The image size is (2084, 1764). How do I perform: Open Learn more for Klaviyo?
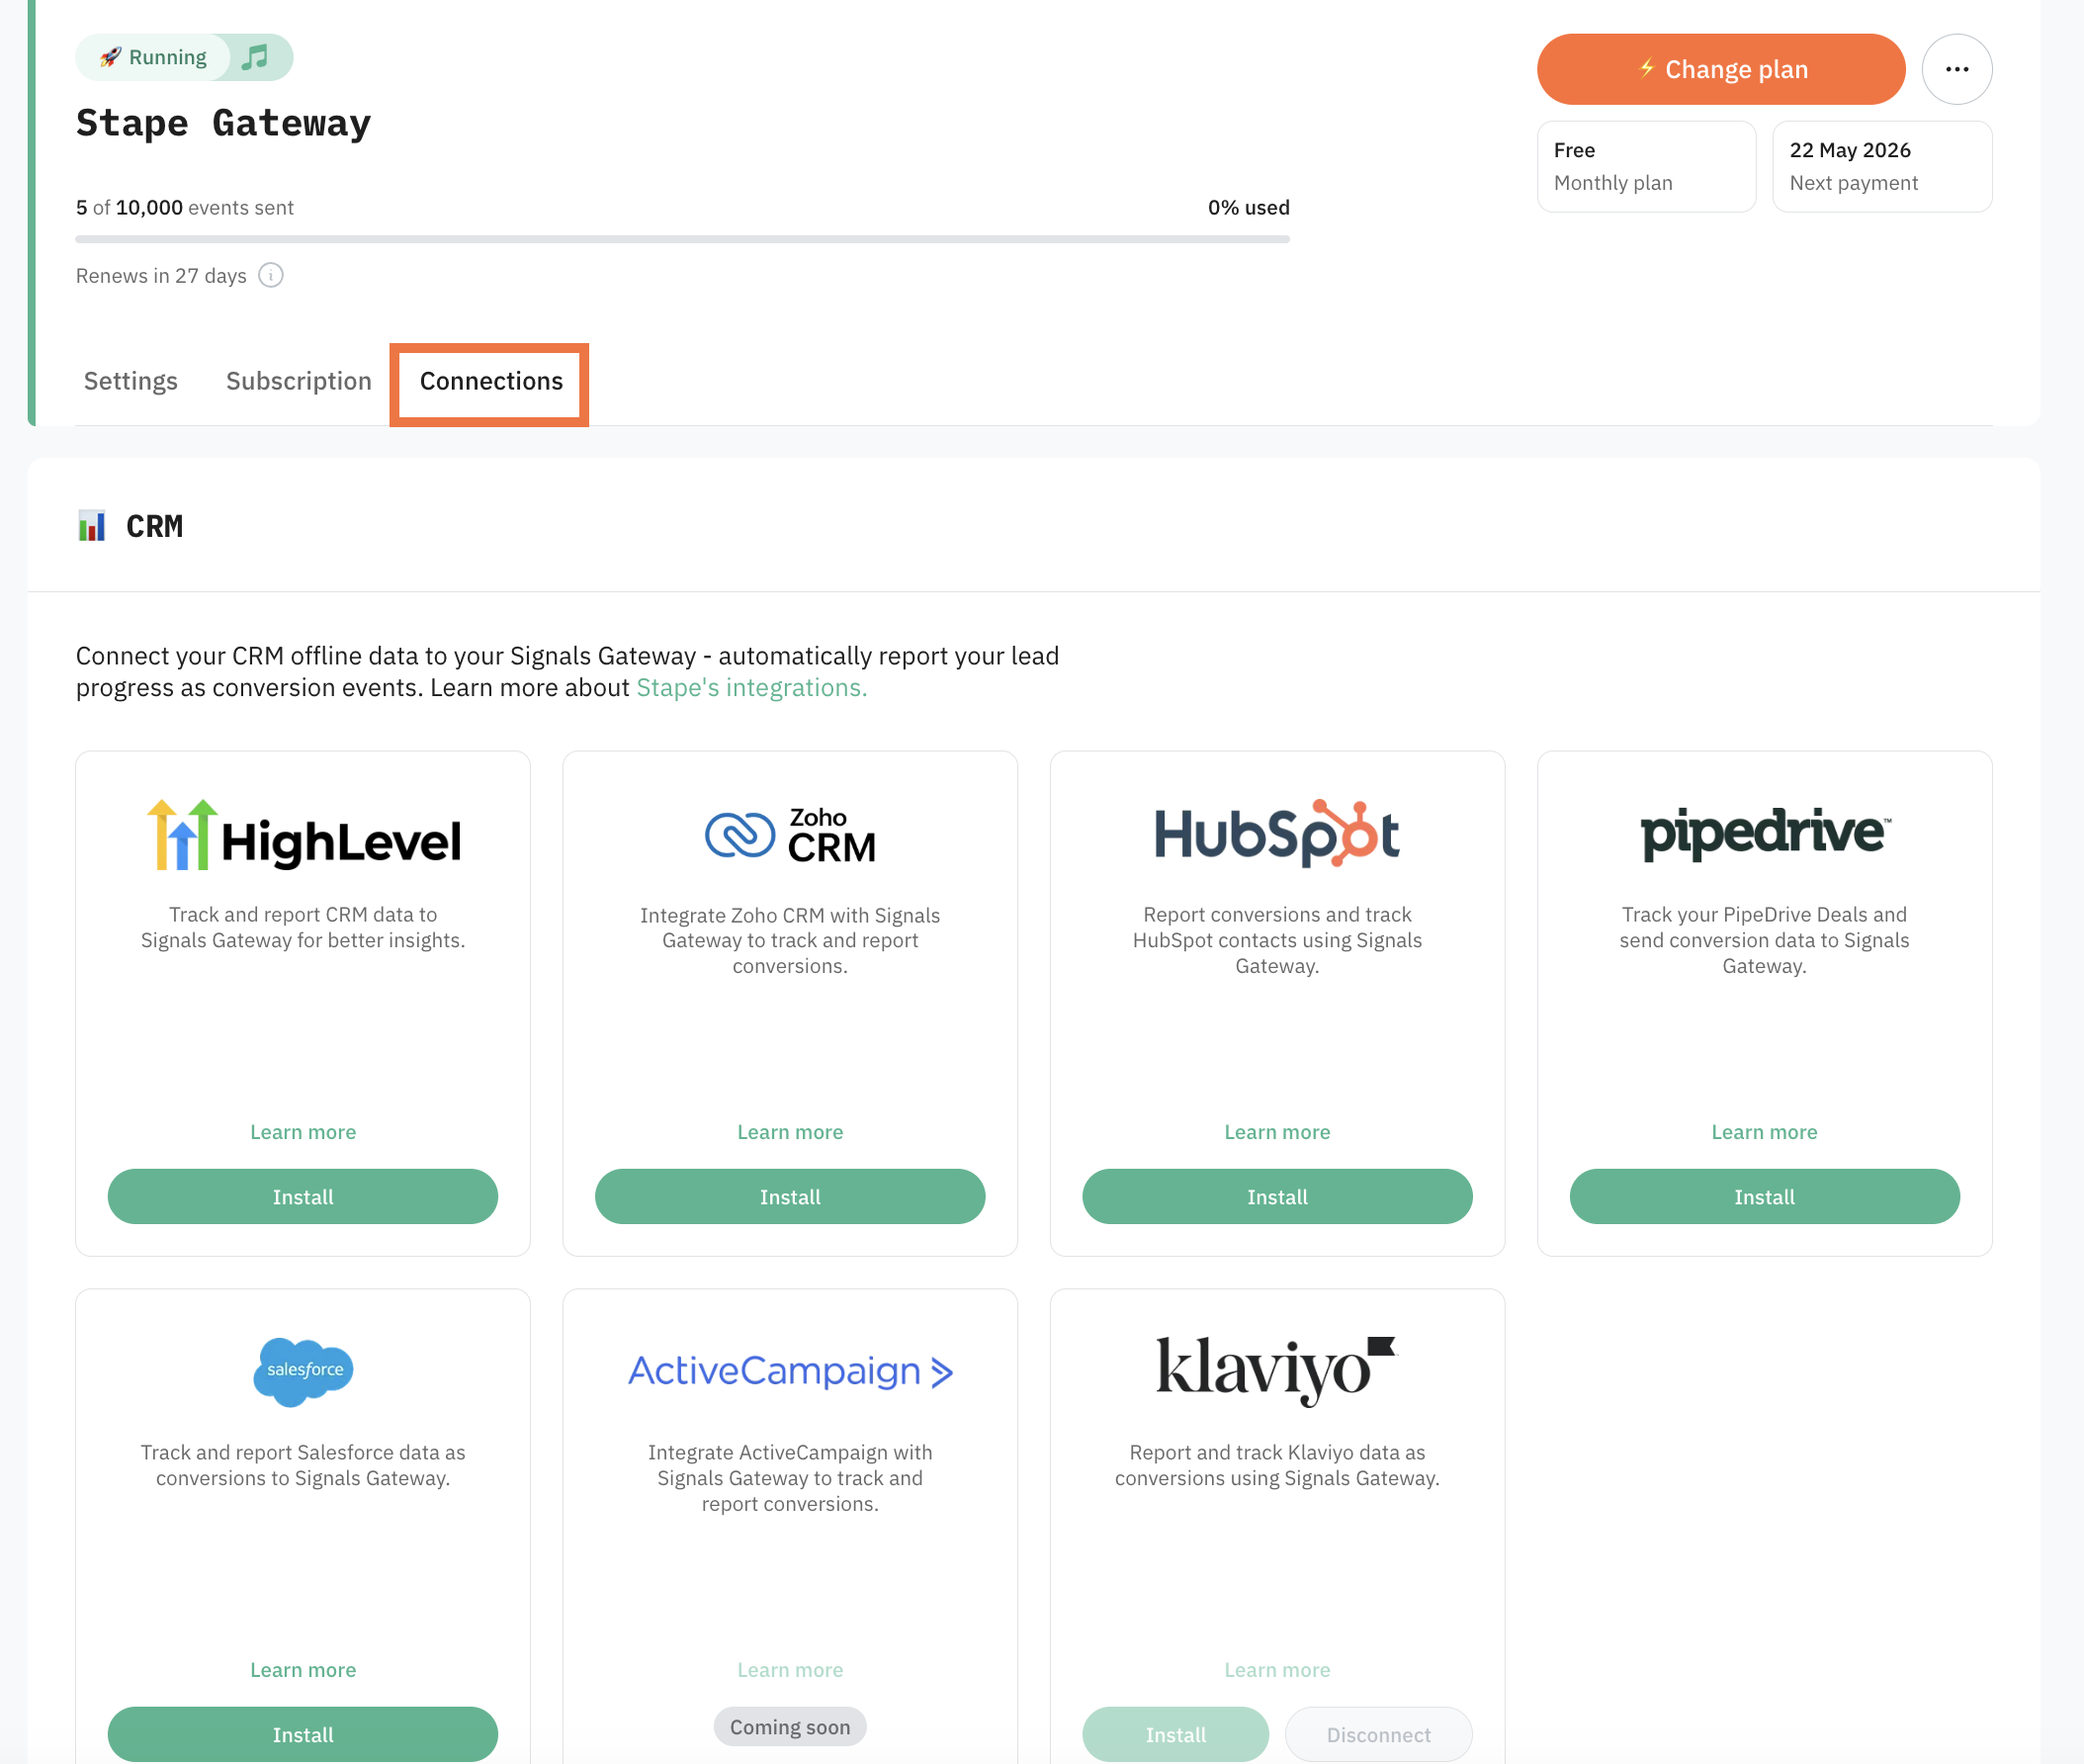point(1277,1670)
